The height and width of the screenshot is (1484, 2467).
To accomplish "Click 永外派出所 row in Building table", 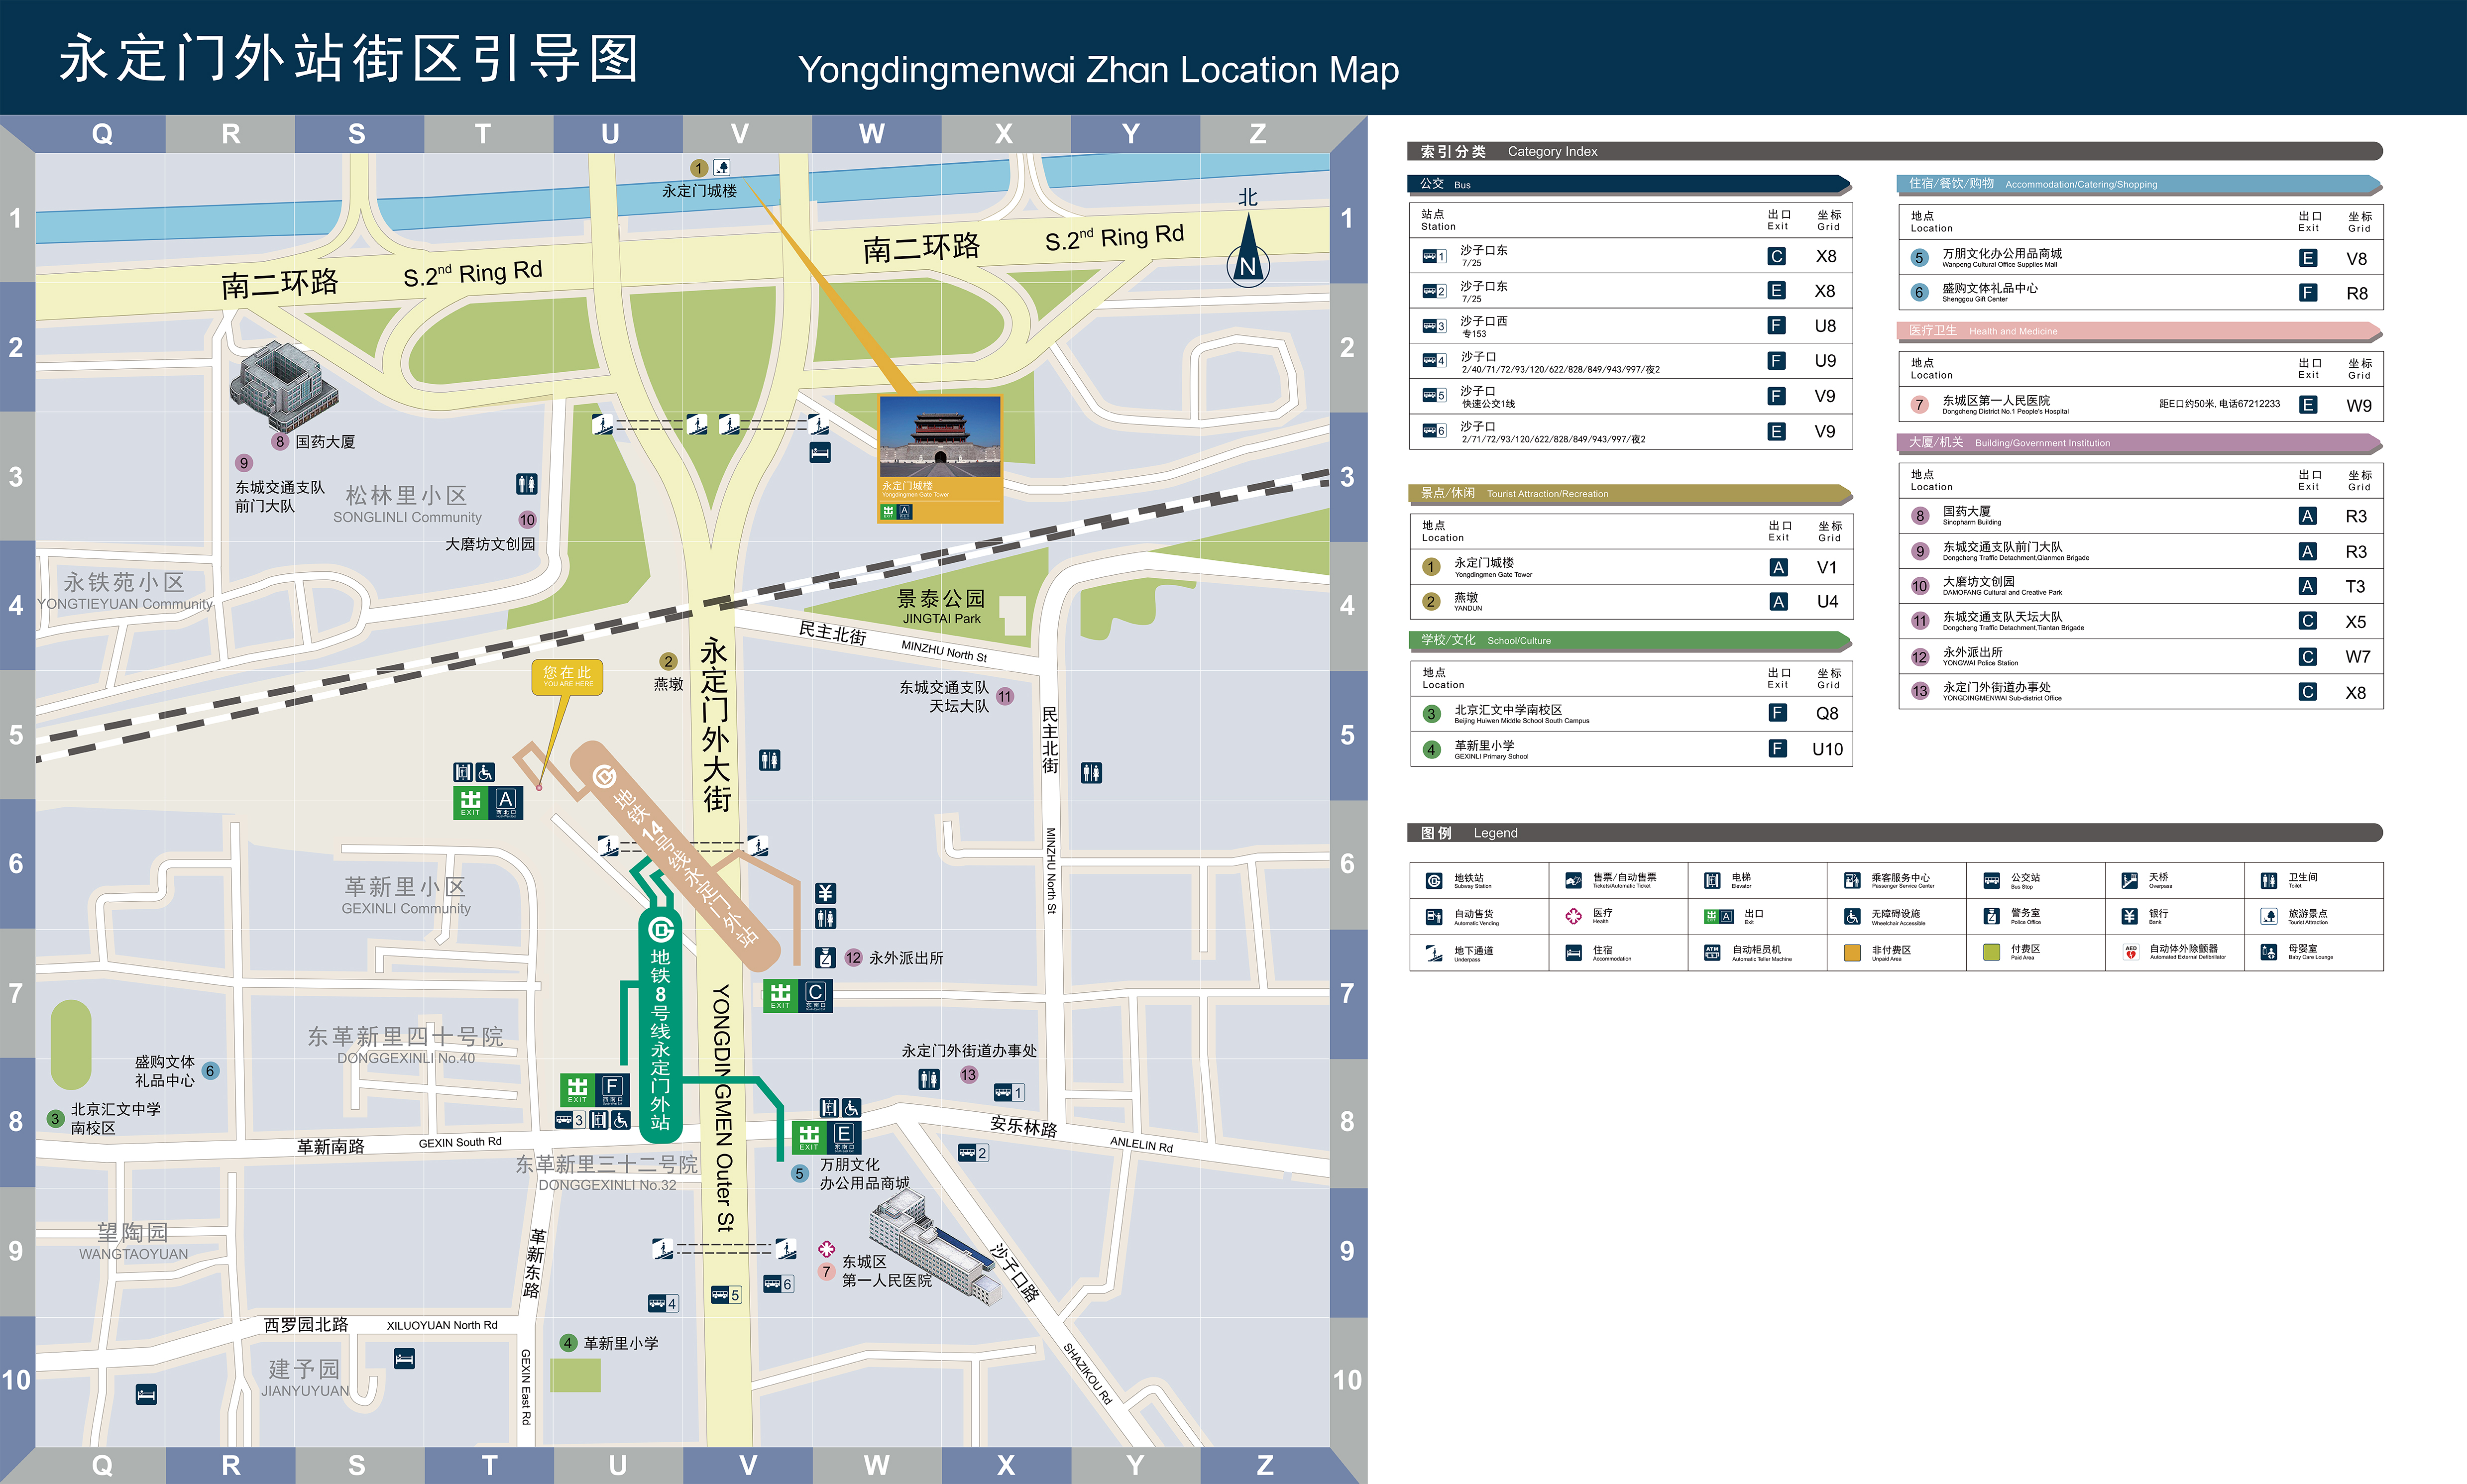I will pyautogui.click(x=2140, y=657).
